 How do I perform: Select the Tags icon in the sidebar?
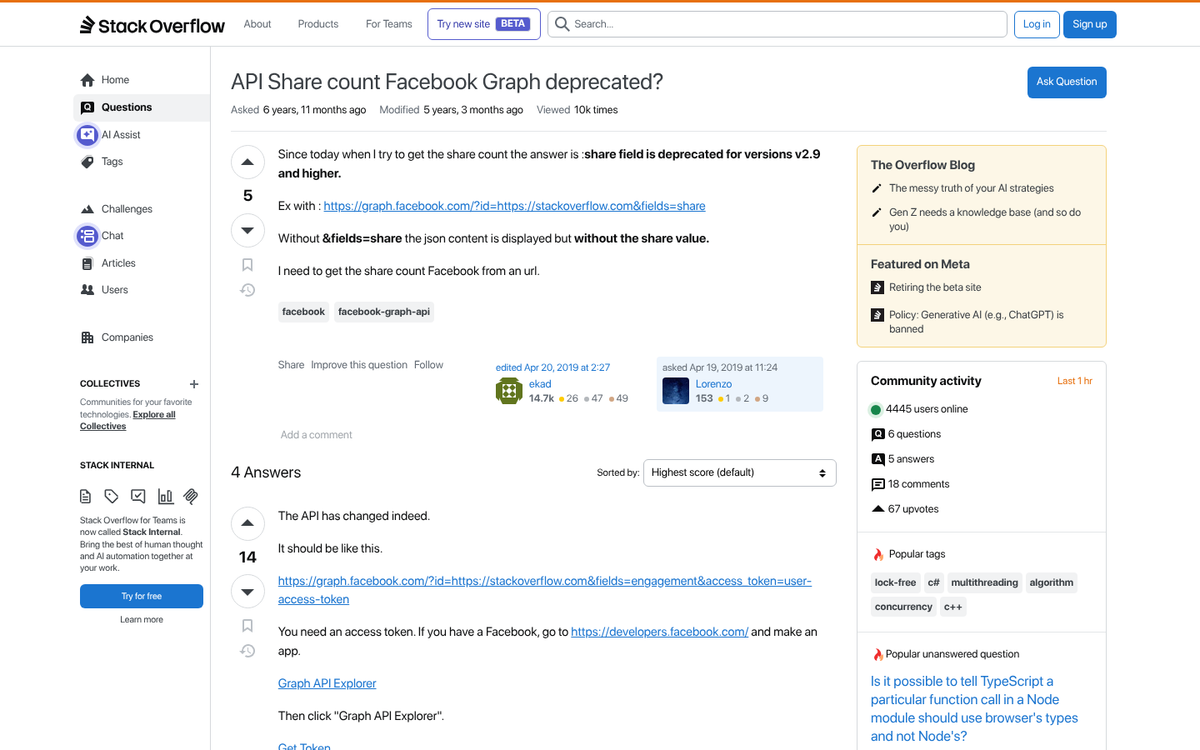pos(88,161)
